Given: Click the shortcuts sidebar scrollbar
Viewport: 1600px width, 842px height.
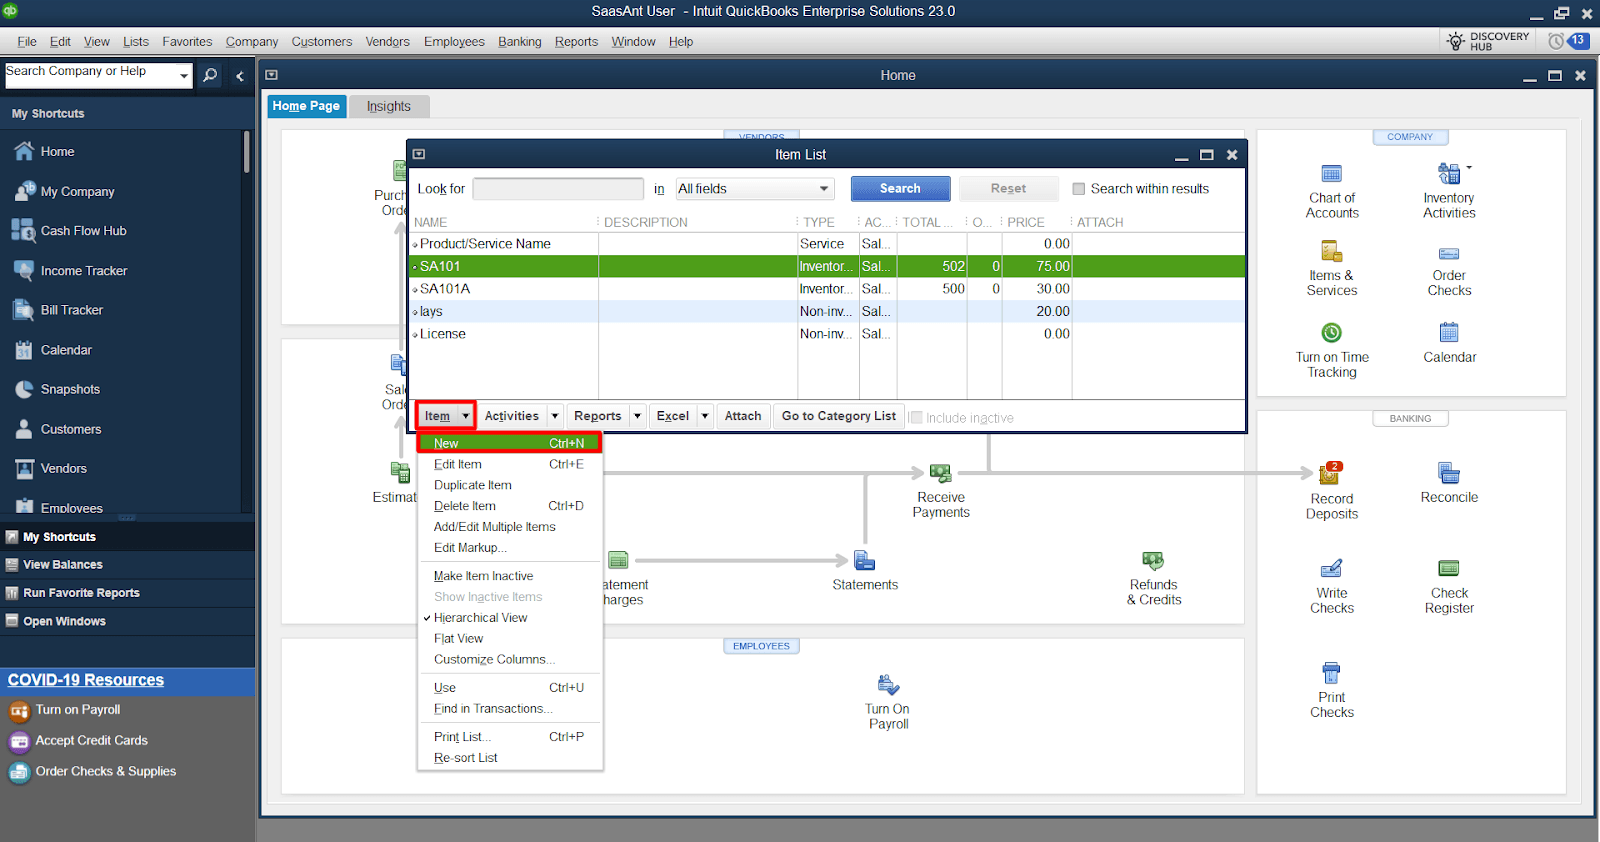Looking at the screenshot, I should click(x=246, y=153).
